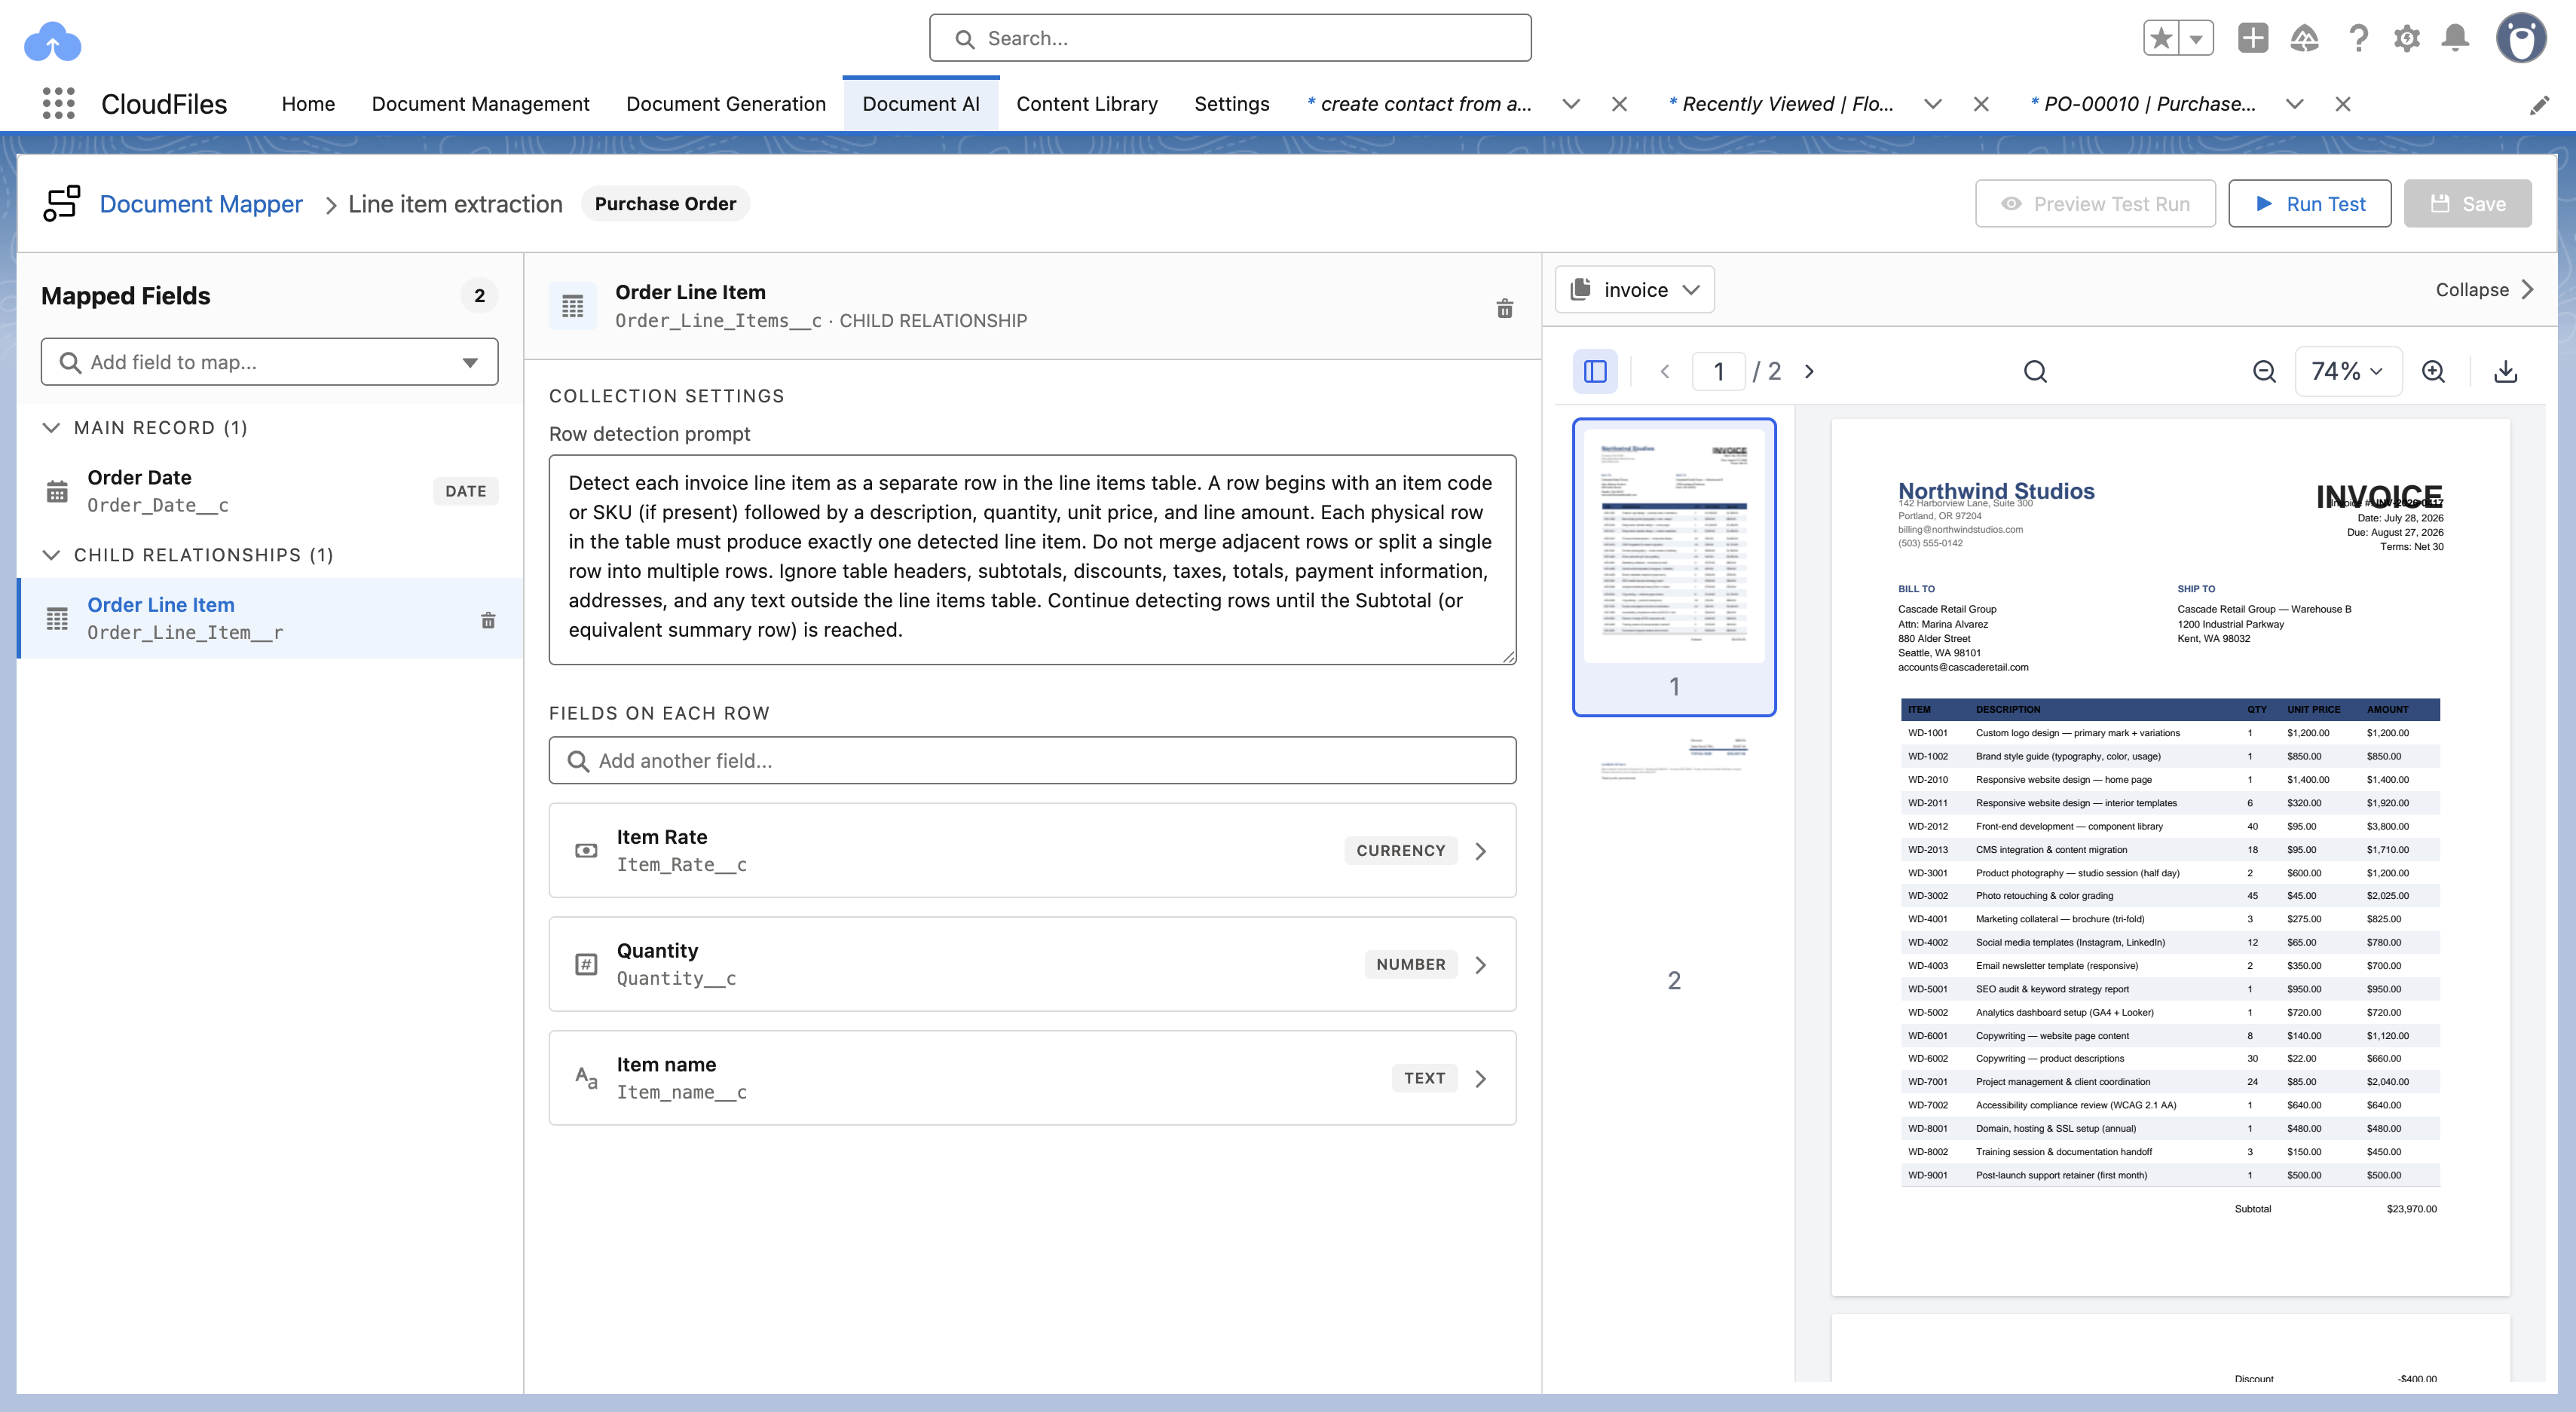Click the CloudFiles cloud logo
The width and height of the screenshot is (2576, 1412).
[x=52, y=41]
